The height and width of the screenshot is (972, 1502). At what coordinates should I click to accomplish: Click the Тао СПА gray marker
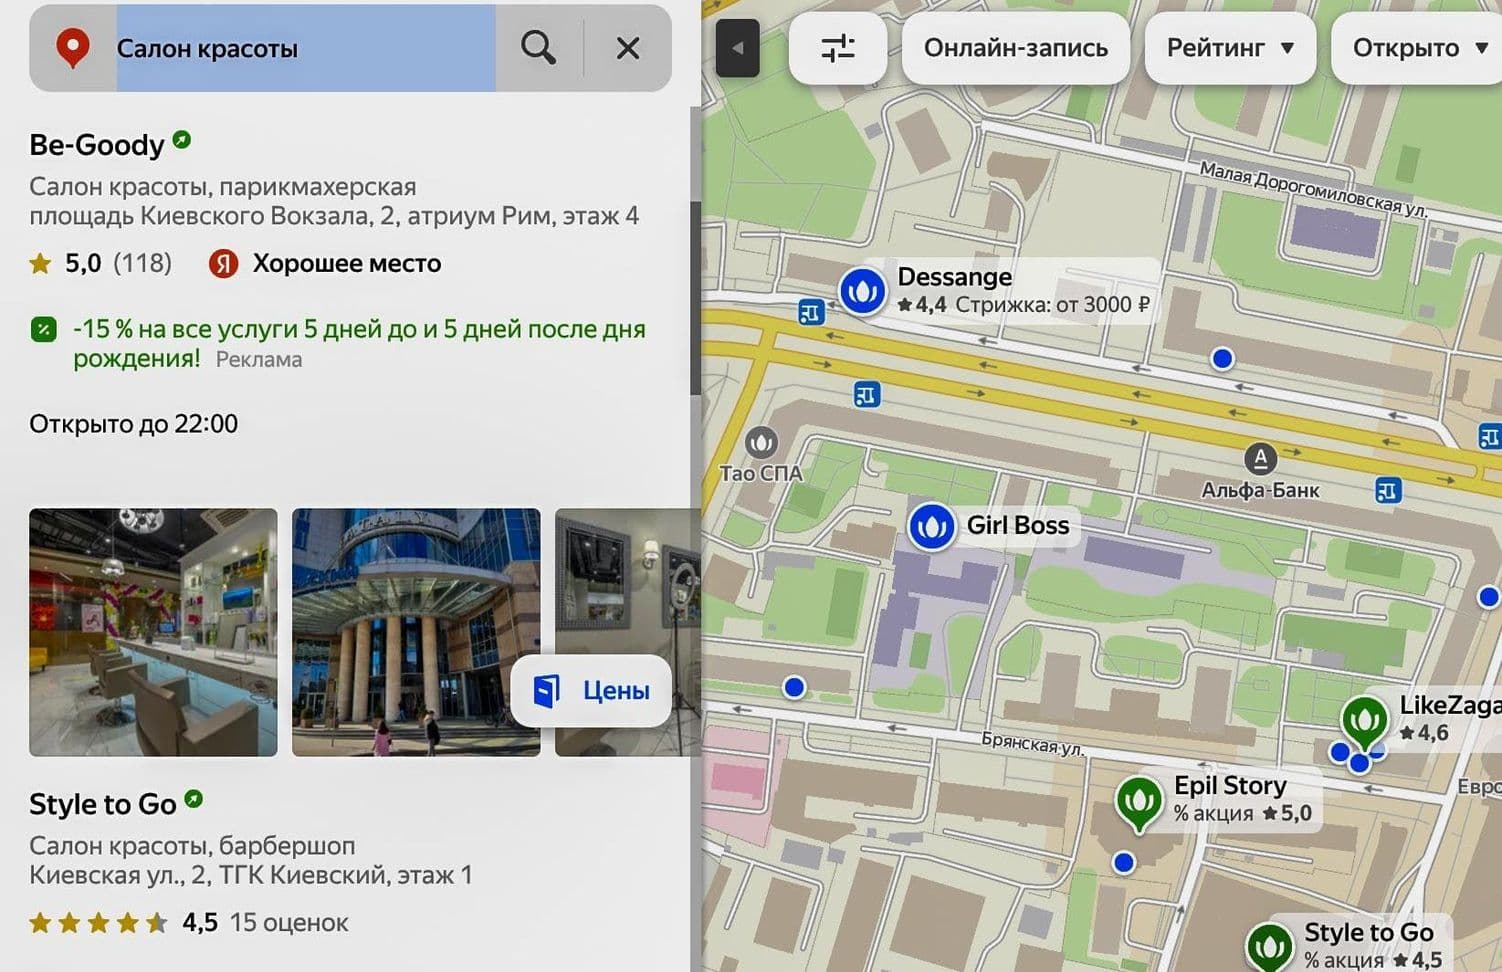click(761, 442)
